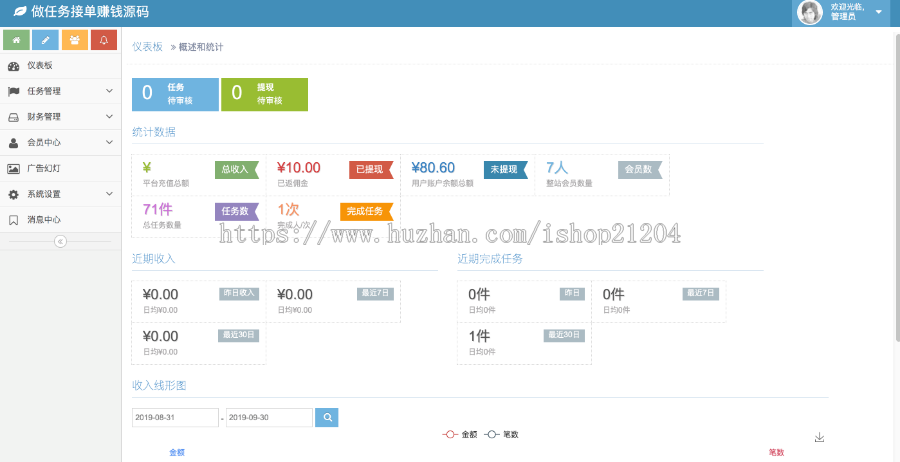Open the 会员中心 menu item
Image resolution: width=900 pixels, height=462 pixels.
(60, 143)
